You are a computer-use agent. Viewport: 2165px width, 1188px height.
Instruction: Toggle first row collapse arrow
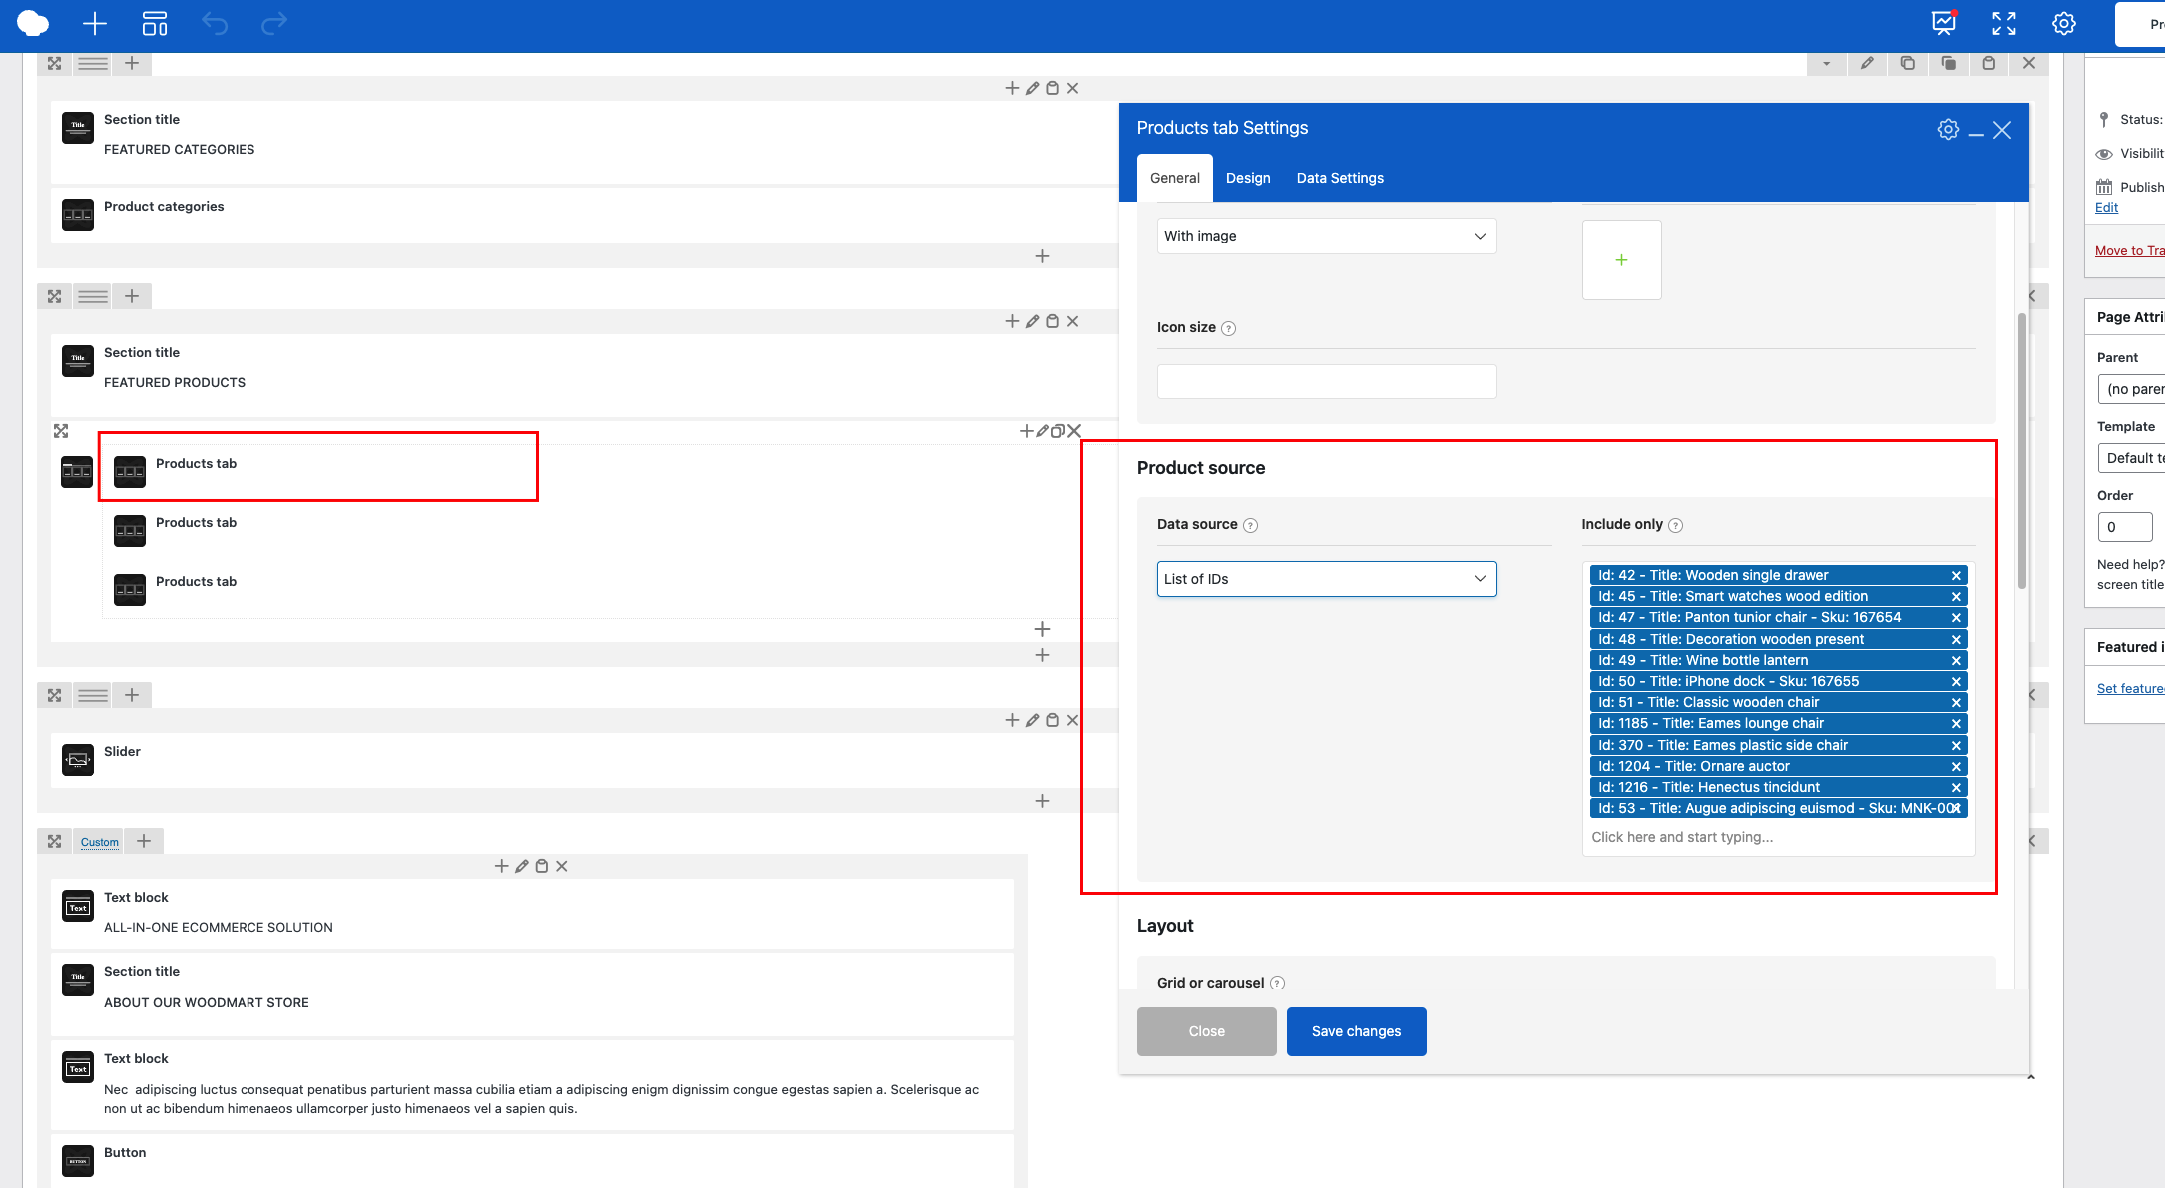click(1827, 63)
